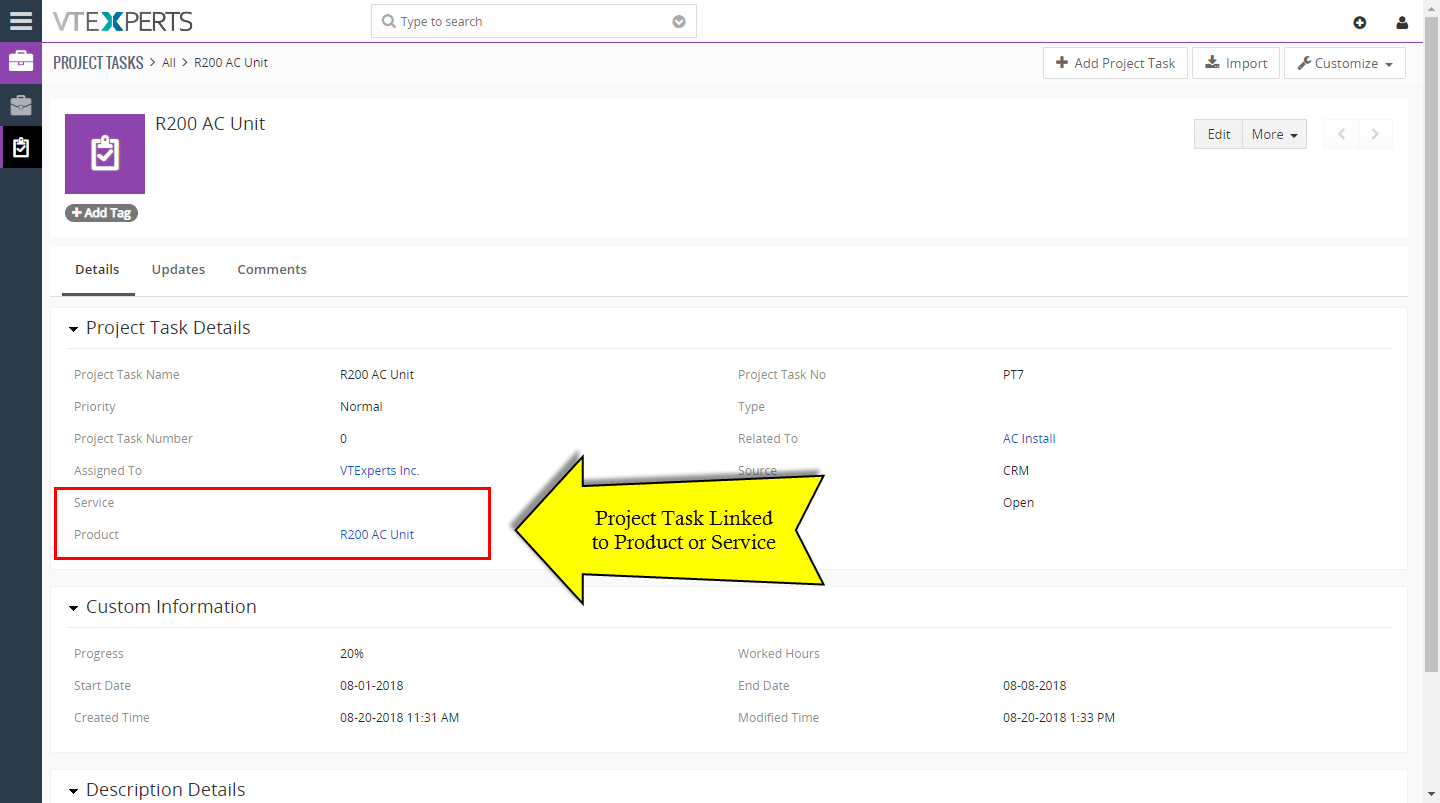The image size is (1440, 803).
Task: Switch to the Details tab
Action: 97,269
